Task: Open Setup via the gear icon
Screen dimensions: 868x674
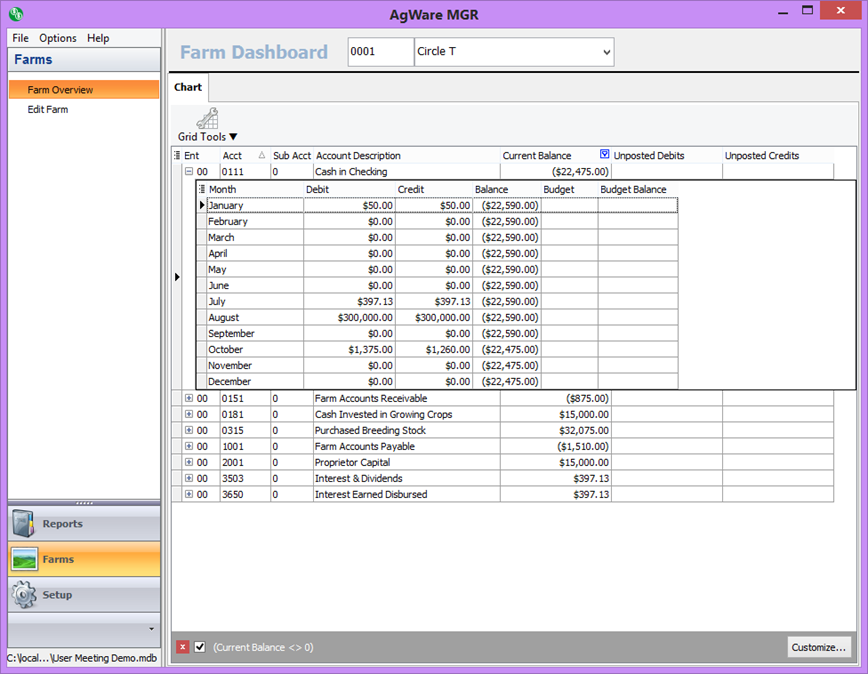Action: pyautogui.click(x=24, y=595)
